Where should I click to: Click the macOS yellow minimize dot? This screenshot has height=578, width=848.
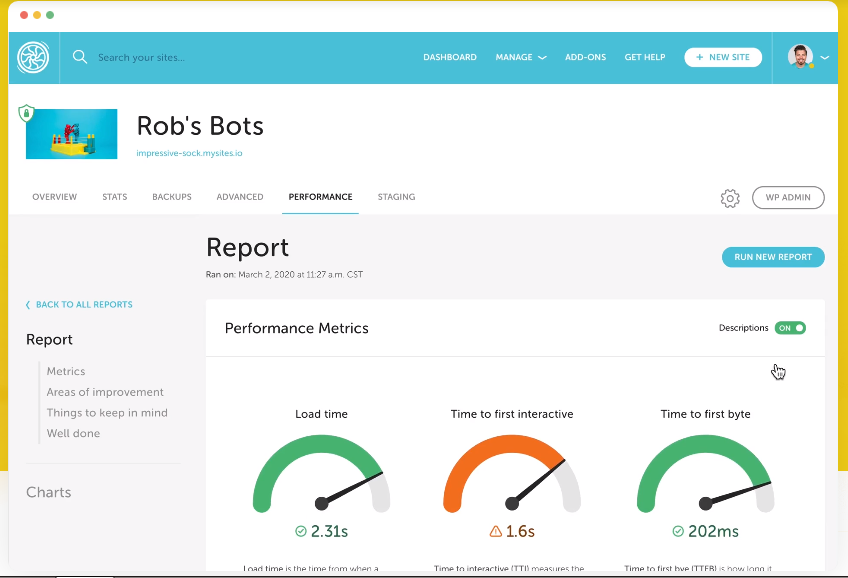coord(37,15)
